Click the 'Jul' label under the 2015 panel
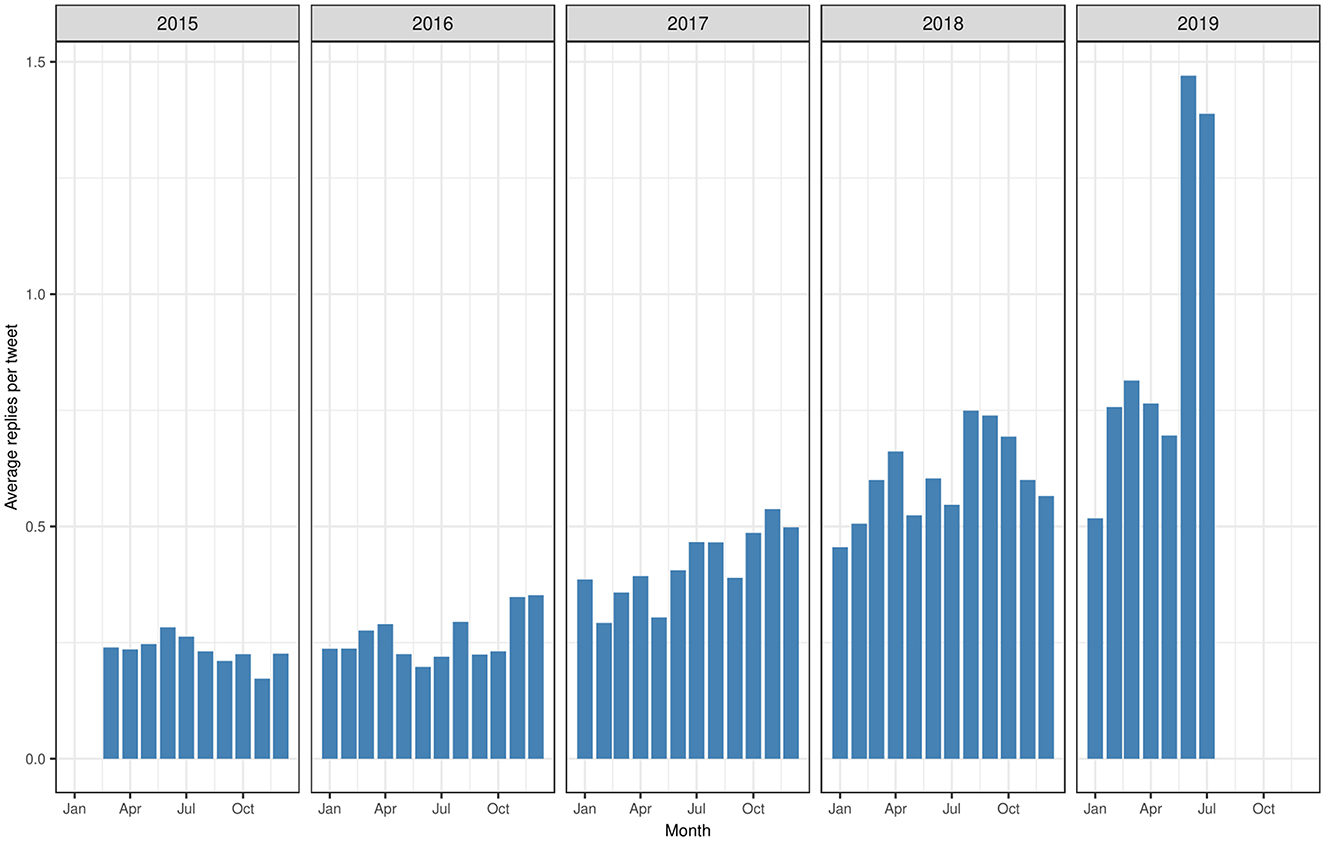The width and height of the screenshot is (1325, 841). (x=186, y=808)
